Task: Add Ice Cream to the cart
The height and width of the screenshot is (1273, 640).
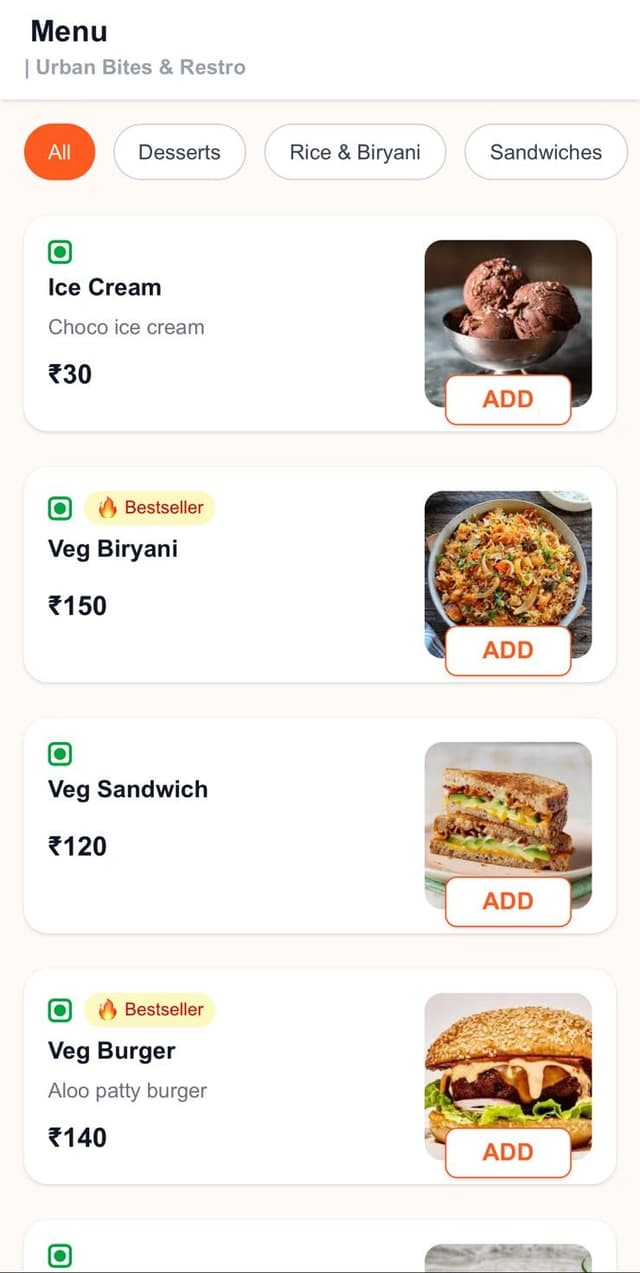Action: [x=508, y=399]
